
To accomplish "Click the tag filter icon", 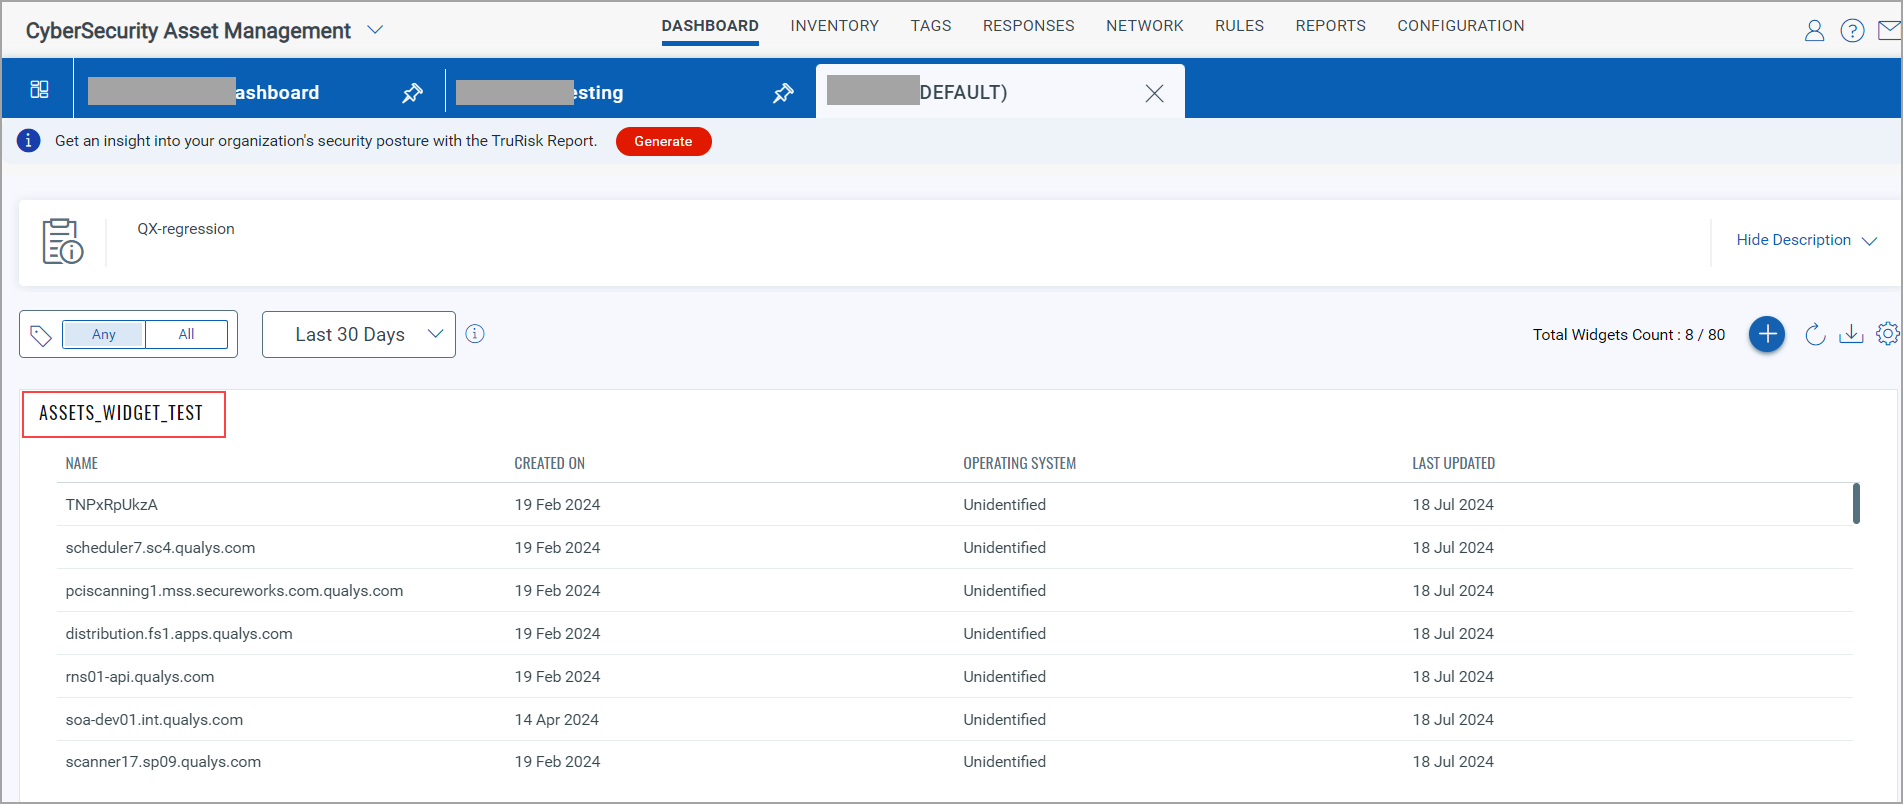I will coord(41,335).
